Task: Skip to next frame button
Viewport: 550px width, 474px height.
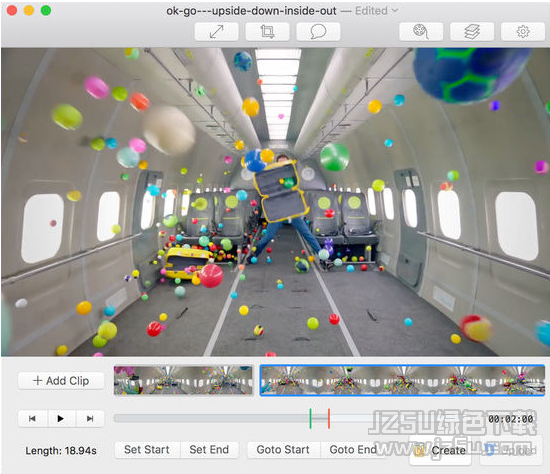Action: pos(90,419)
